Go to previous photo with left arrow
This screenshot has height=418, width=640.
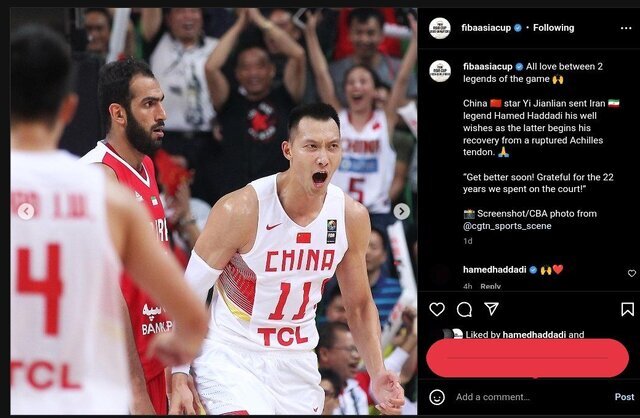click(26, 211)
